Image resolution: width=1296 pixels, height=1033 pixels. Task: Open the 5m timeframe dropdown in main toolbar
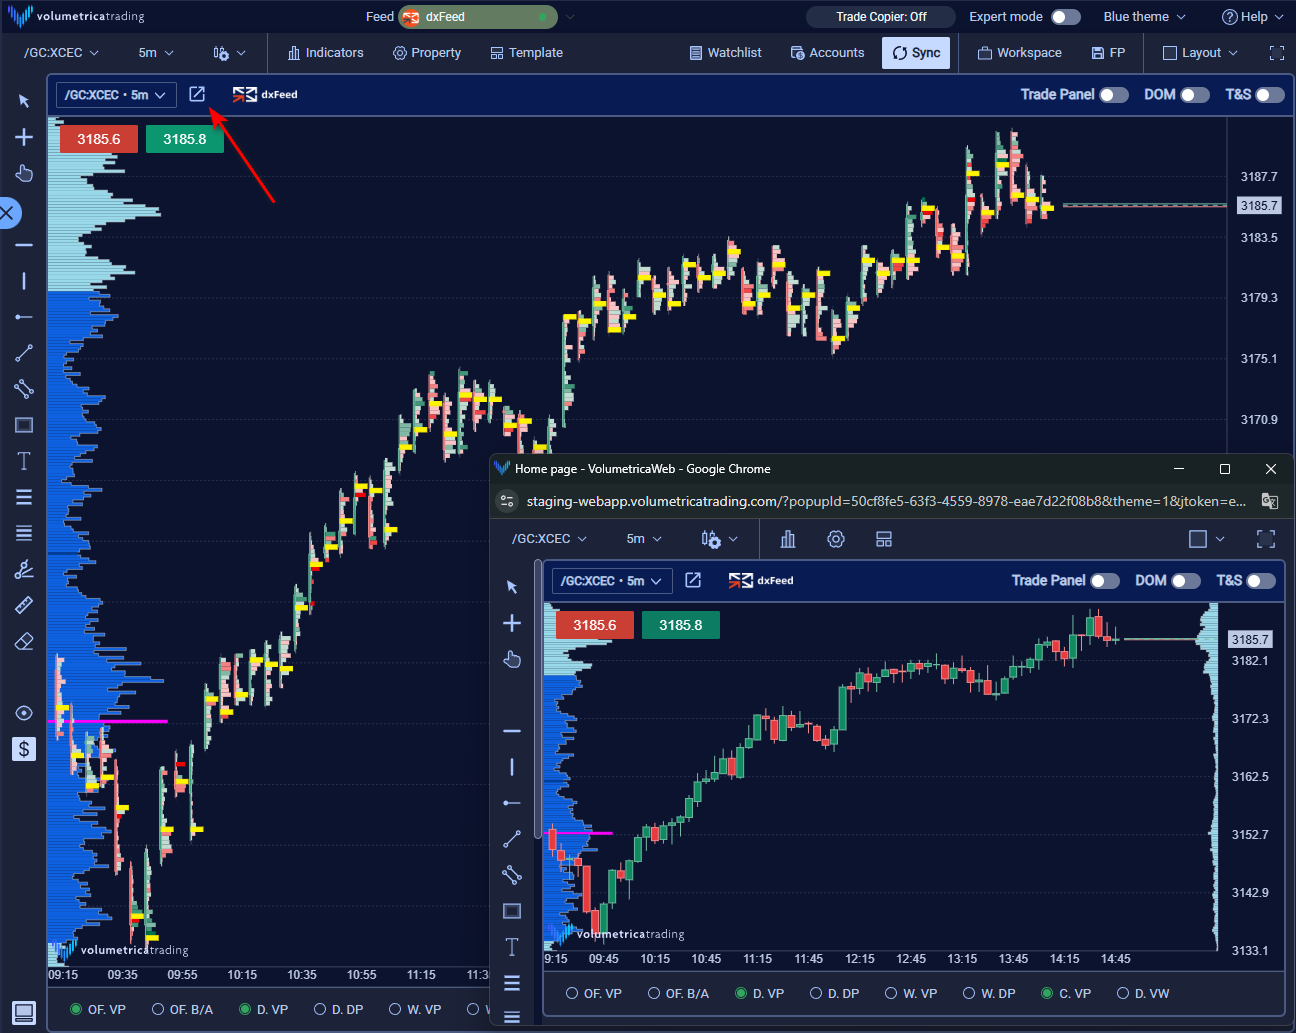click(156, 53)
